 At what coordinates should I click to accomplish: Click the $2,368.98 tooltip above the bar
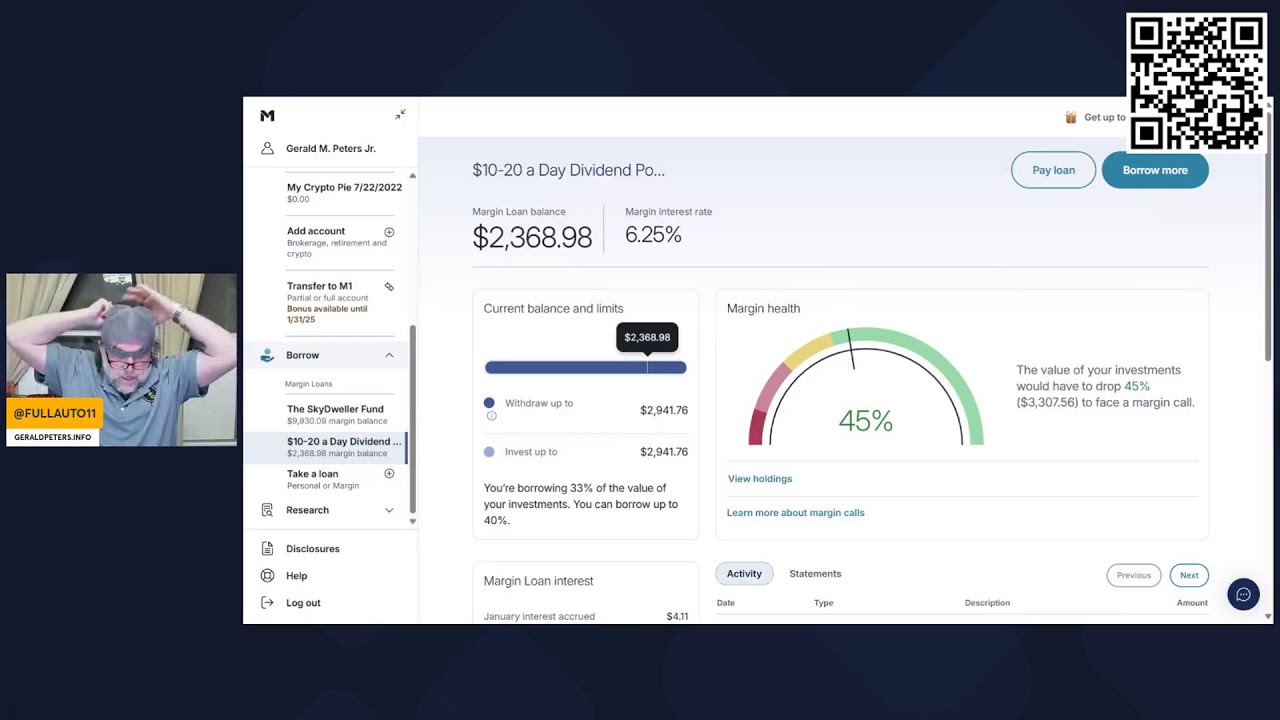647,337
